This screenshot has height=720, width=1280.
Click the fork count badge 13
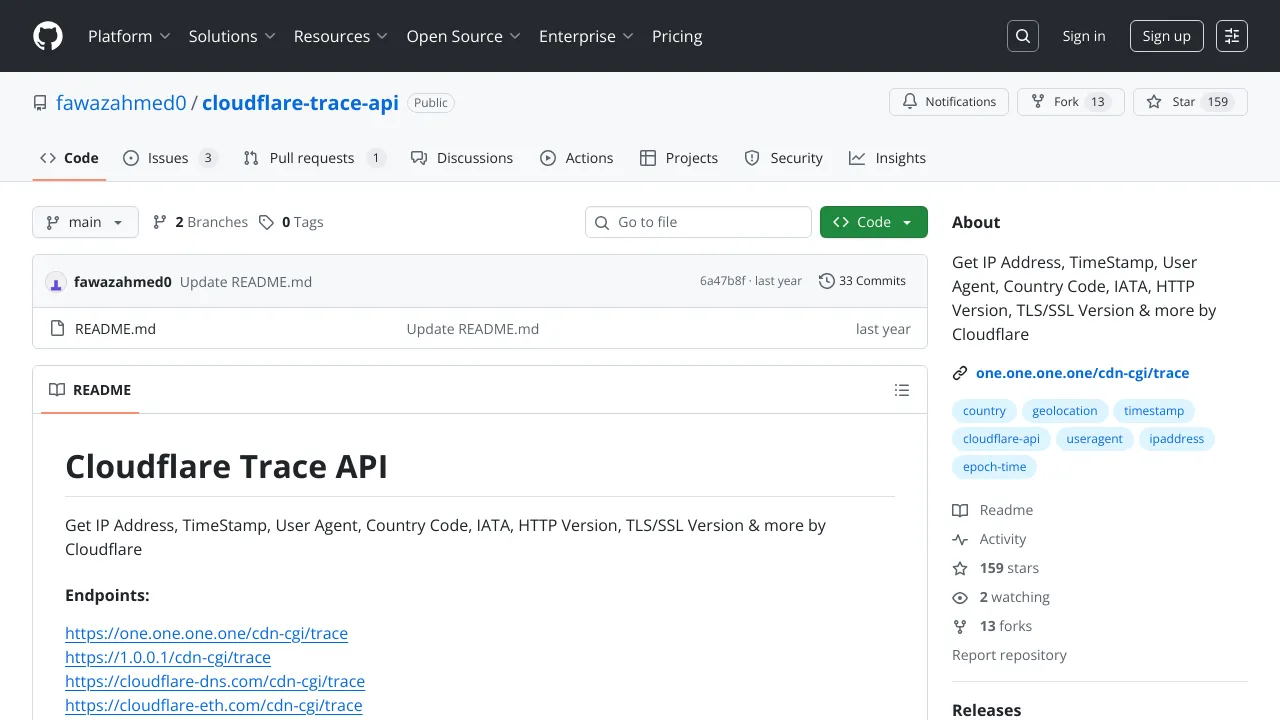coord(1098,102)
